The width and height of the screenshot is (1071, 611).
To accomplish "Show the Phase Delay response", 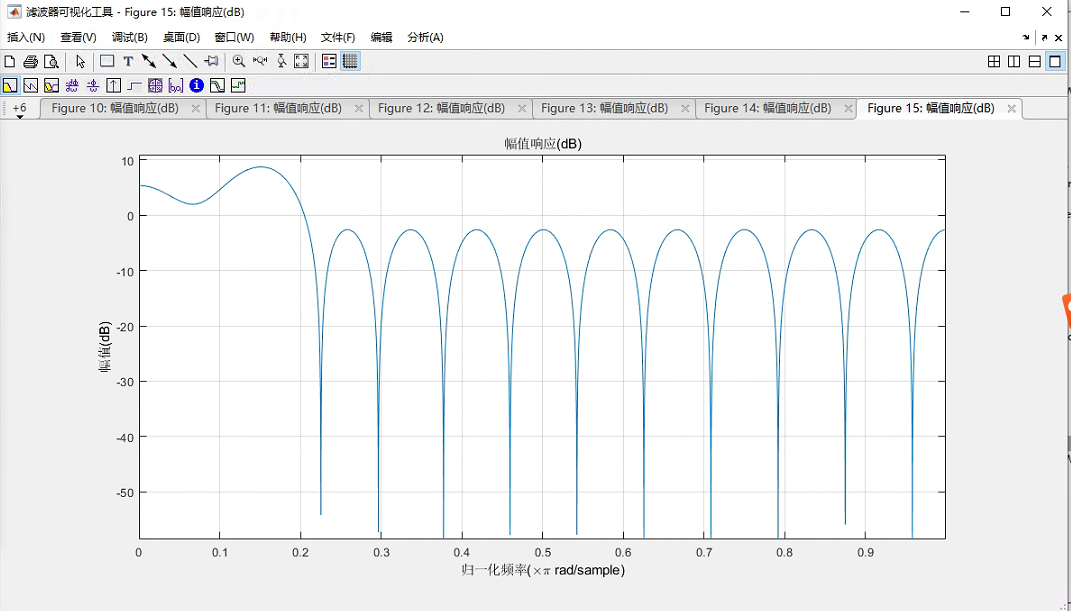I will [x=93, y=85].
